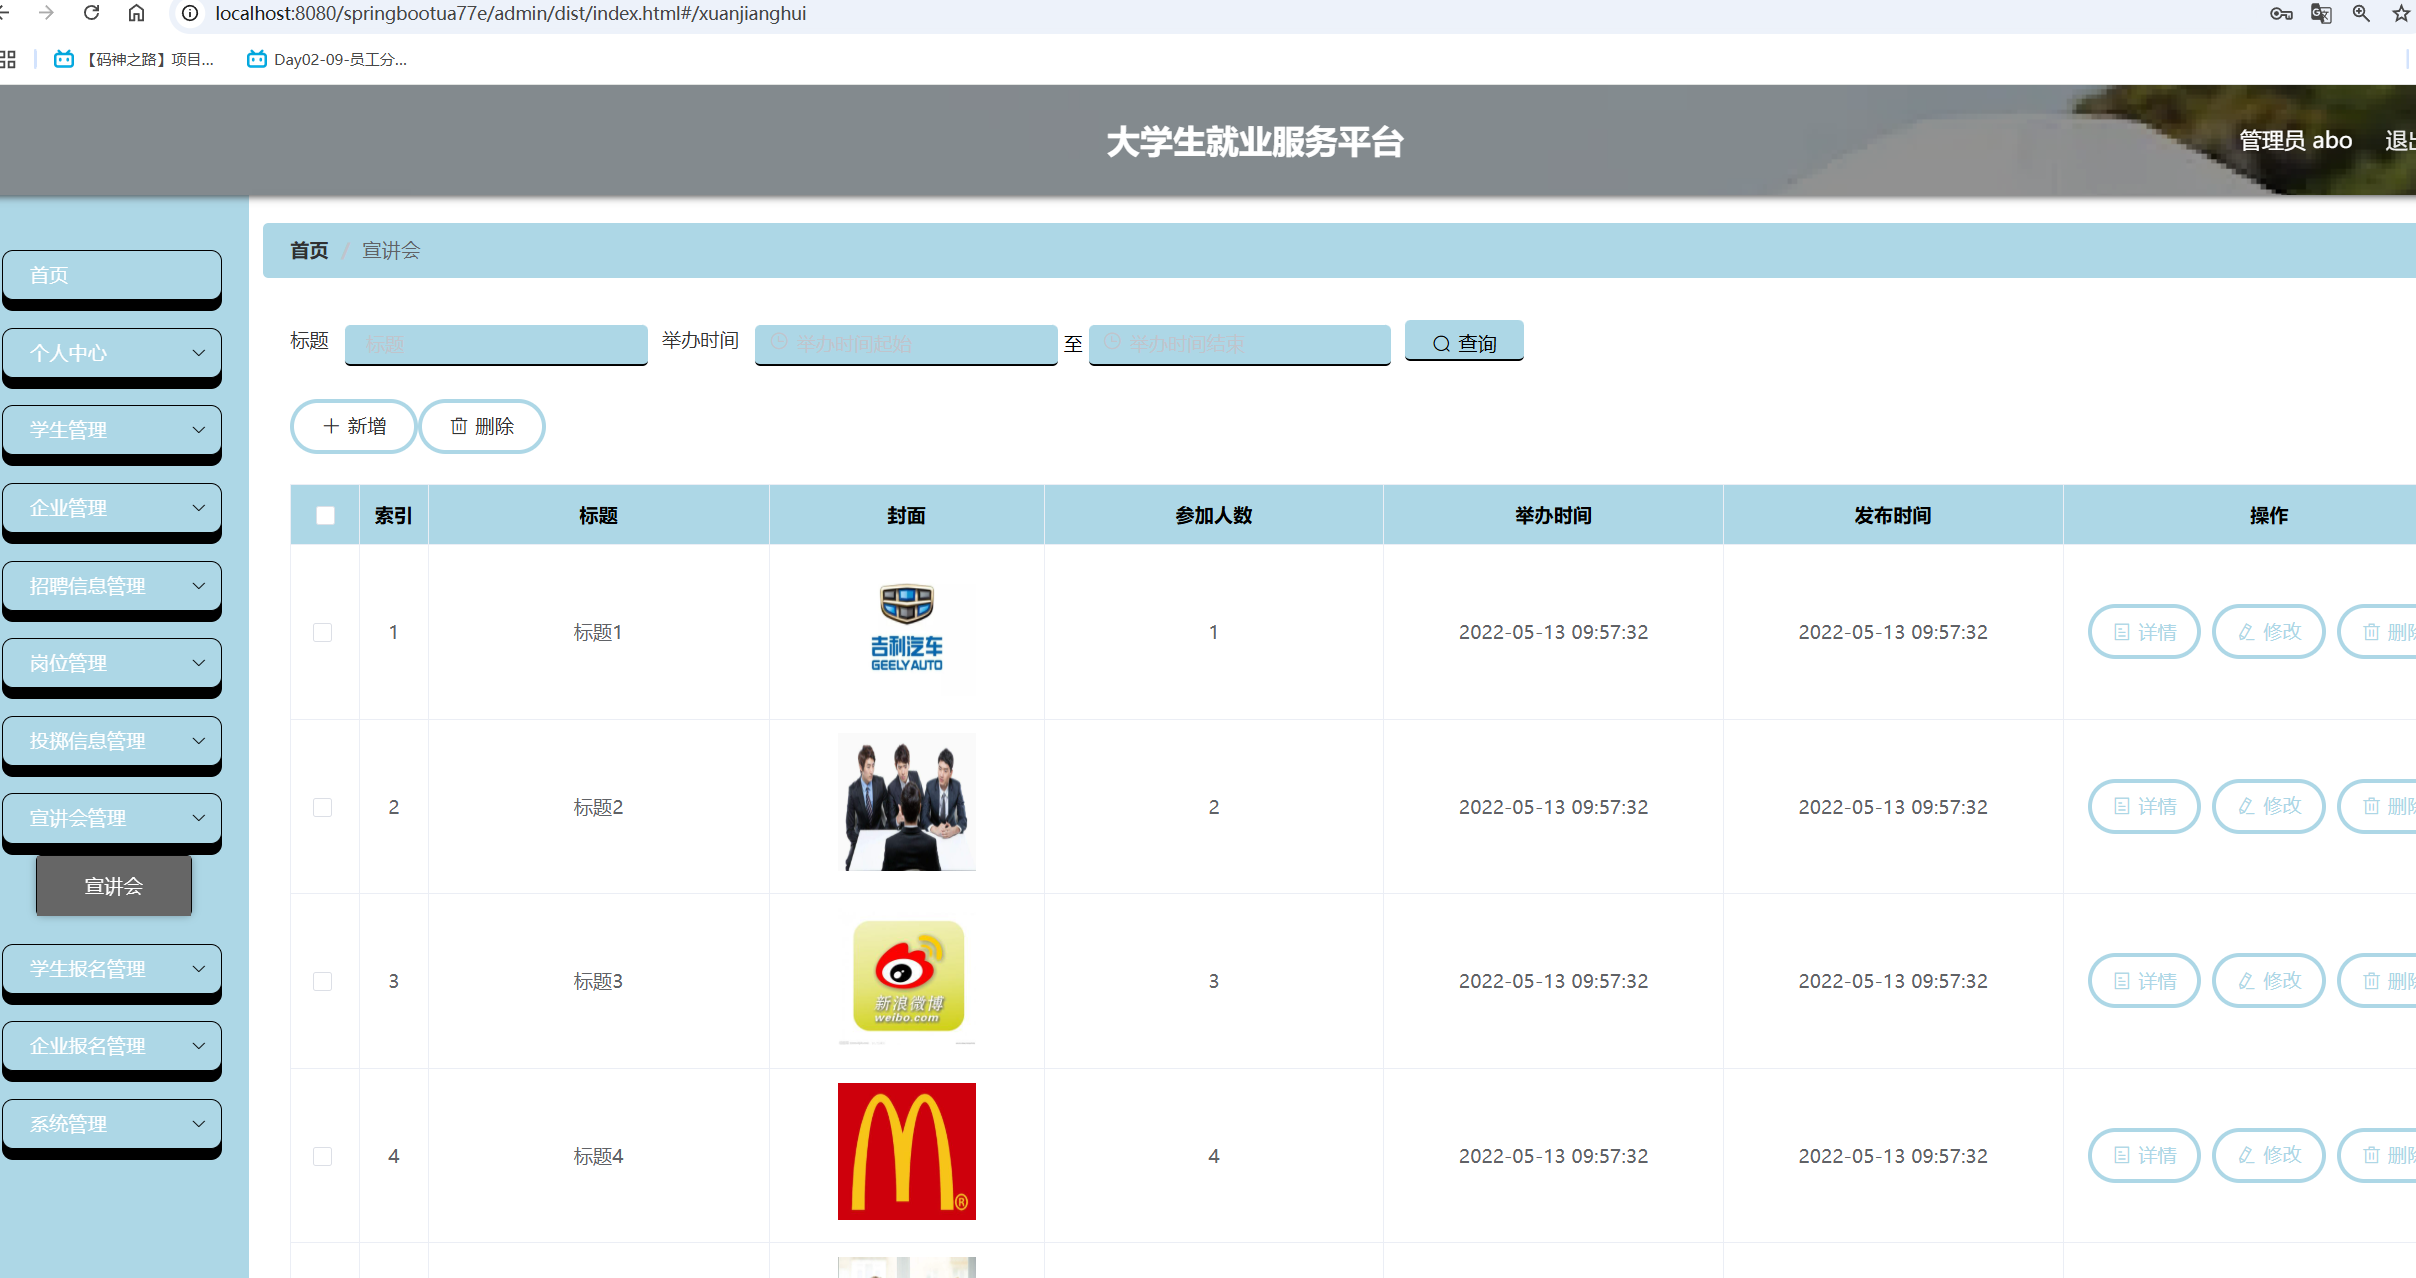Focus the 标题 search field

[x=496, y=344]
